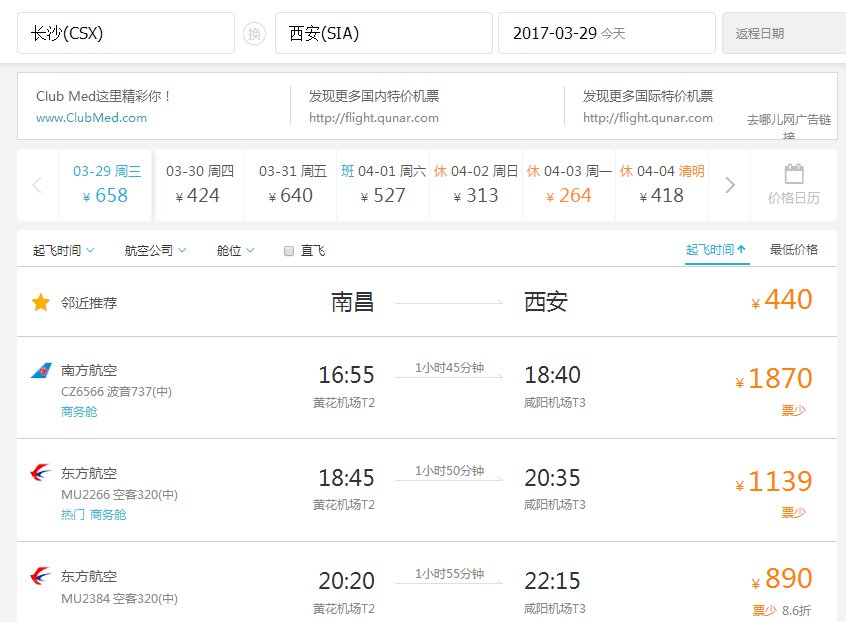Open domestic deals flight.qunar.com link
846x622 pixels.
(x=374, y=118)
